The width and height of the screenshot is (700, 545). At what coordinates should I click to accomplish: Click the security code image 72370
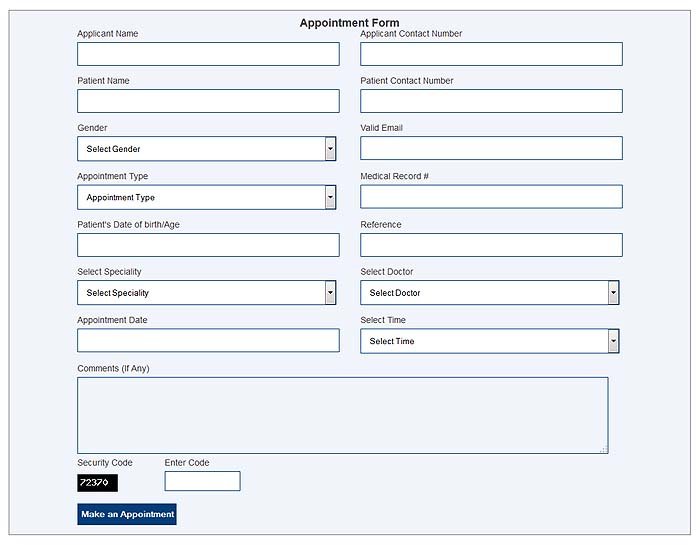[x=97, y=483]
